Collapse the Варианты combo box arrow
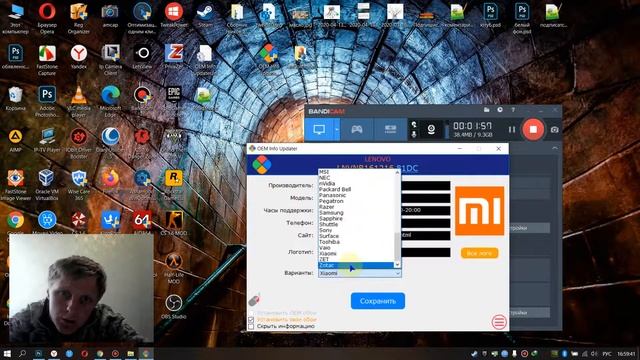 (397, 273)
